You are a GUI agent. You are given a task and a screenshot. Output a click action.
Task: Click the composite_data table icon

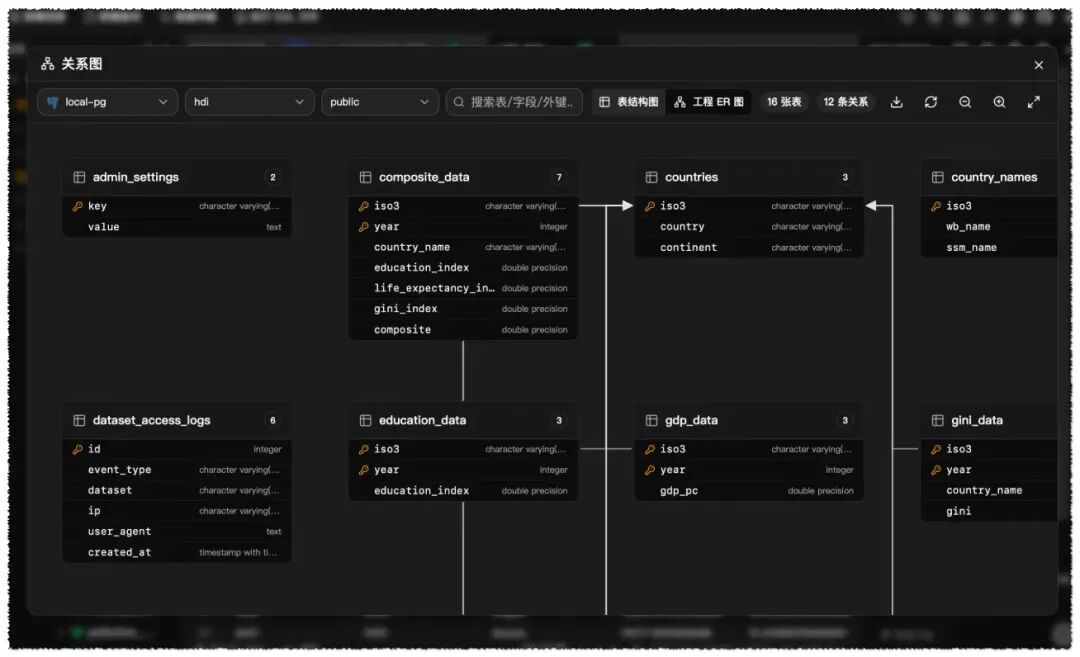(x=365, y=177)
